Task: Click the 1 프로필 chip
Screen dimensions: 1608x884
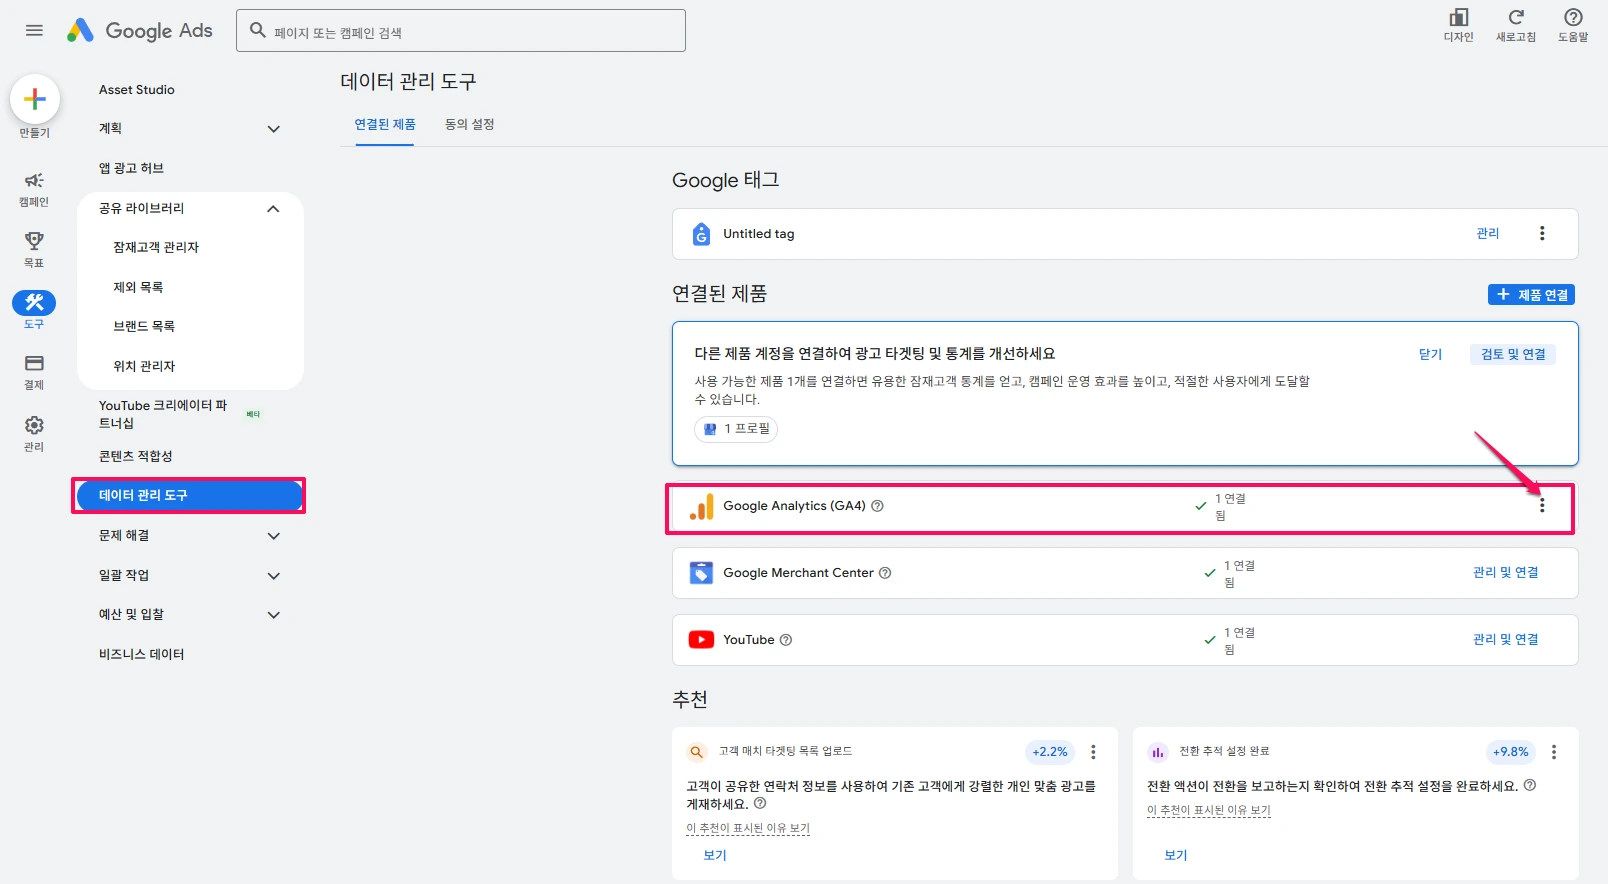Action: point(736,429)
